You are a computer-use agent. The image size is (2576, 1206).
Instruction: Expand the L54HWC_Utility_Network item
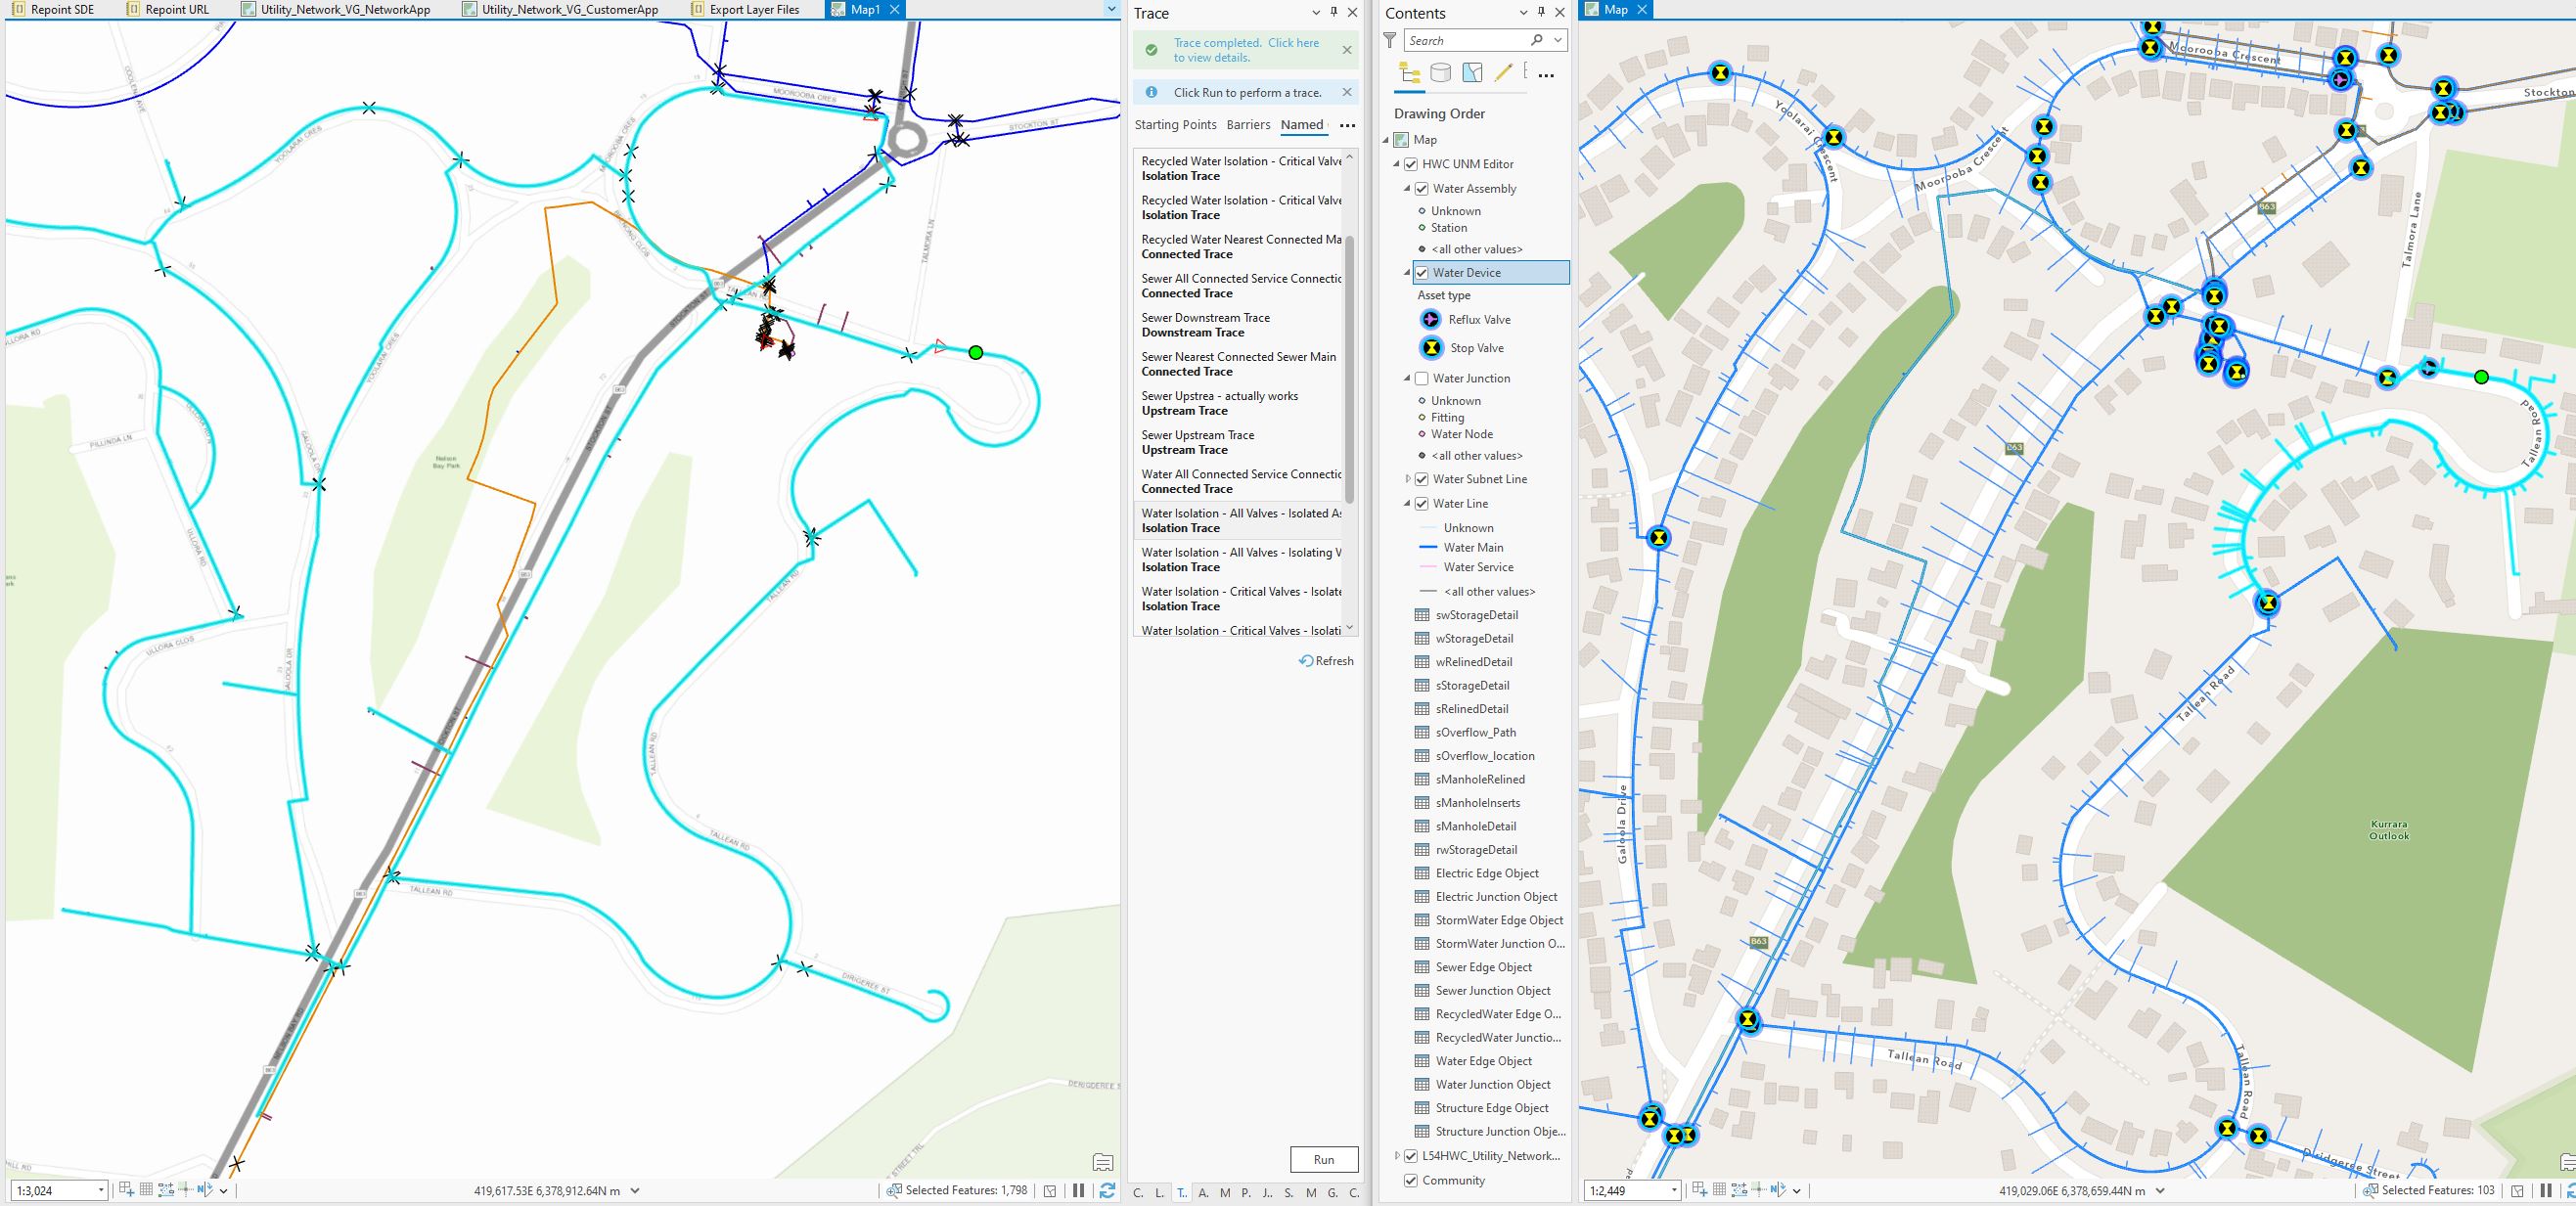point(1397,1156)
